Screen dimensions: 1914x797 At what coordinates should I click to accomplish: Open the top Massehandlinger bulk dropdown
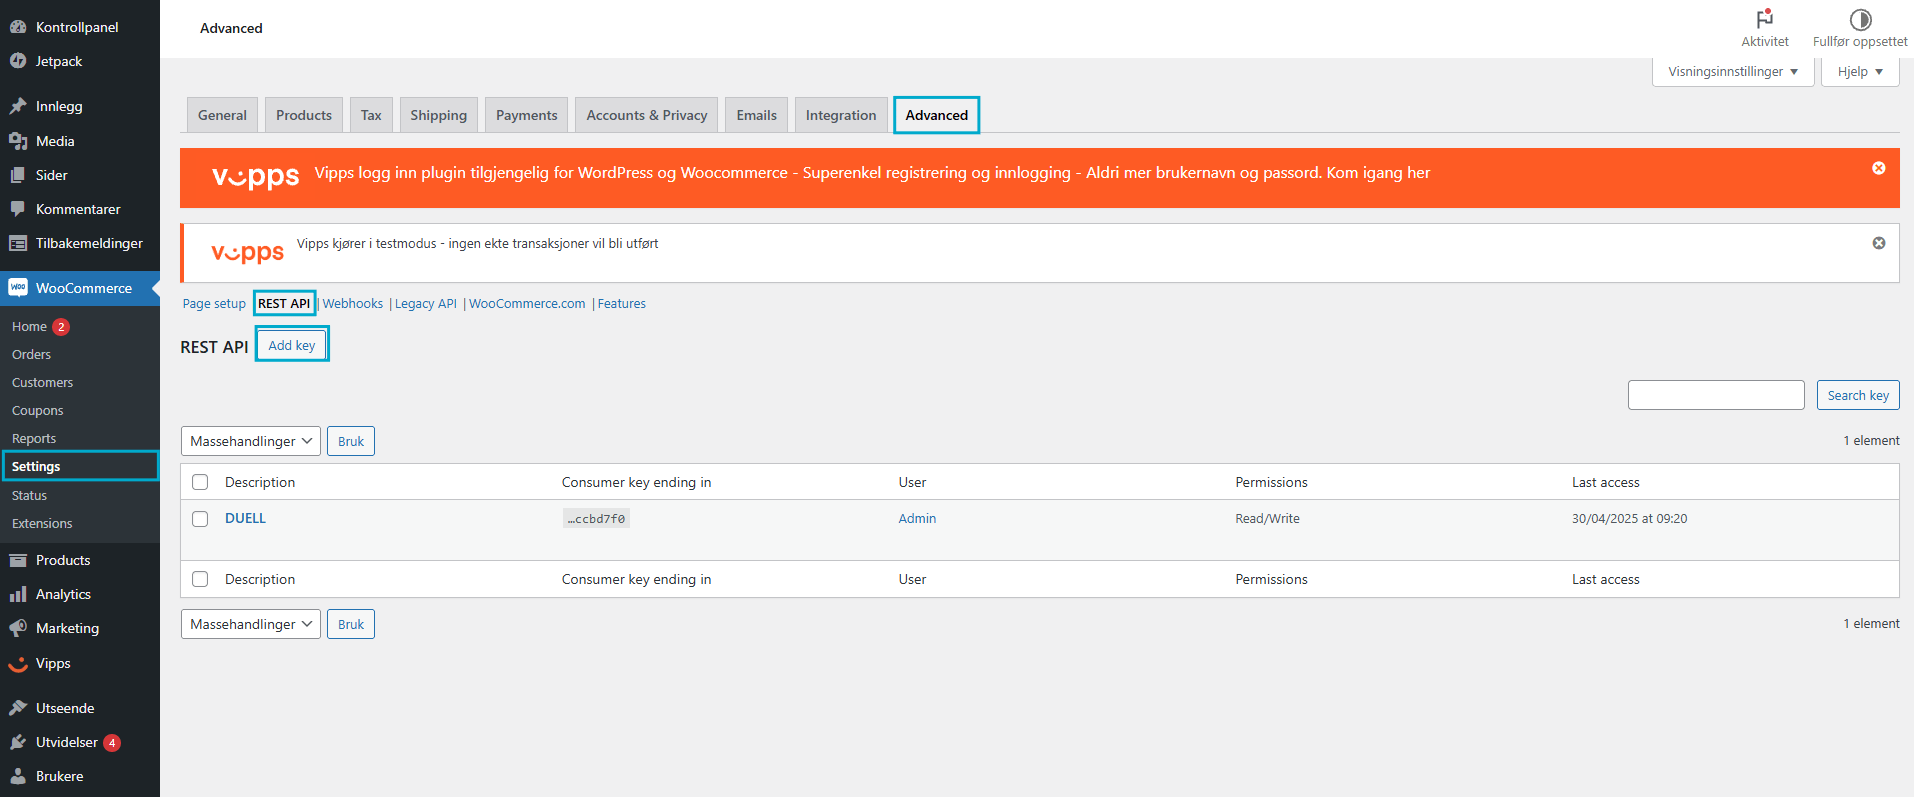click(x=251, y=441)
